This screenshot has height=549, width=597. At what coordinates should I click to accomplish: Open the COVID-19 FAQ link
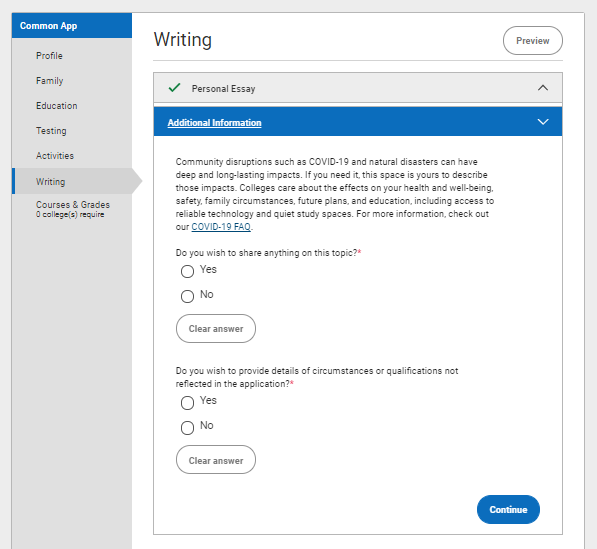coord(221,227)
